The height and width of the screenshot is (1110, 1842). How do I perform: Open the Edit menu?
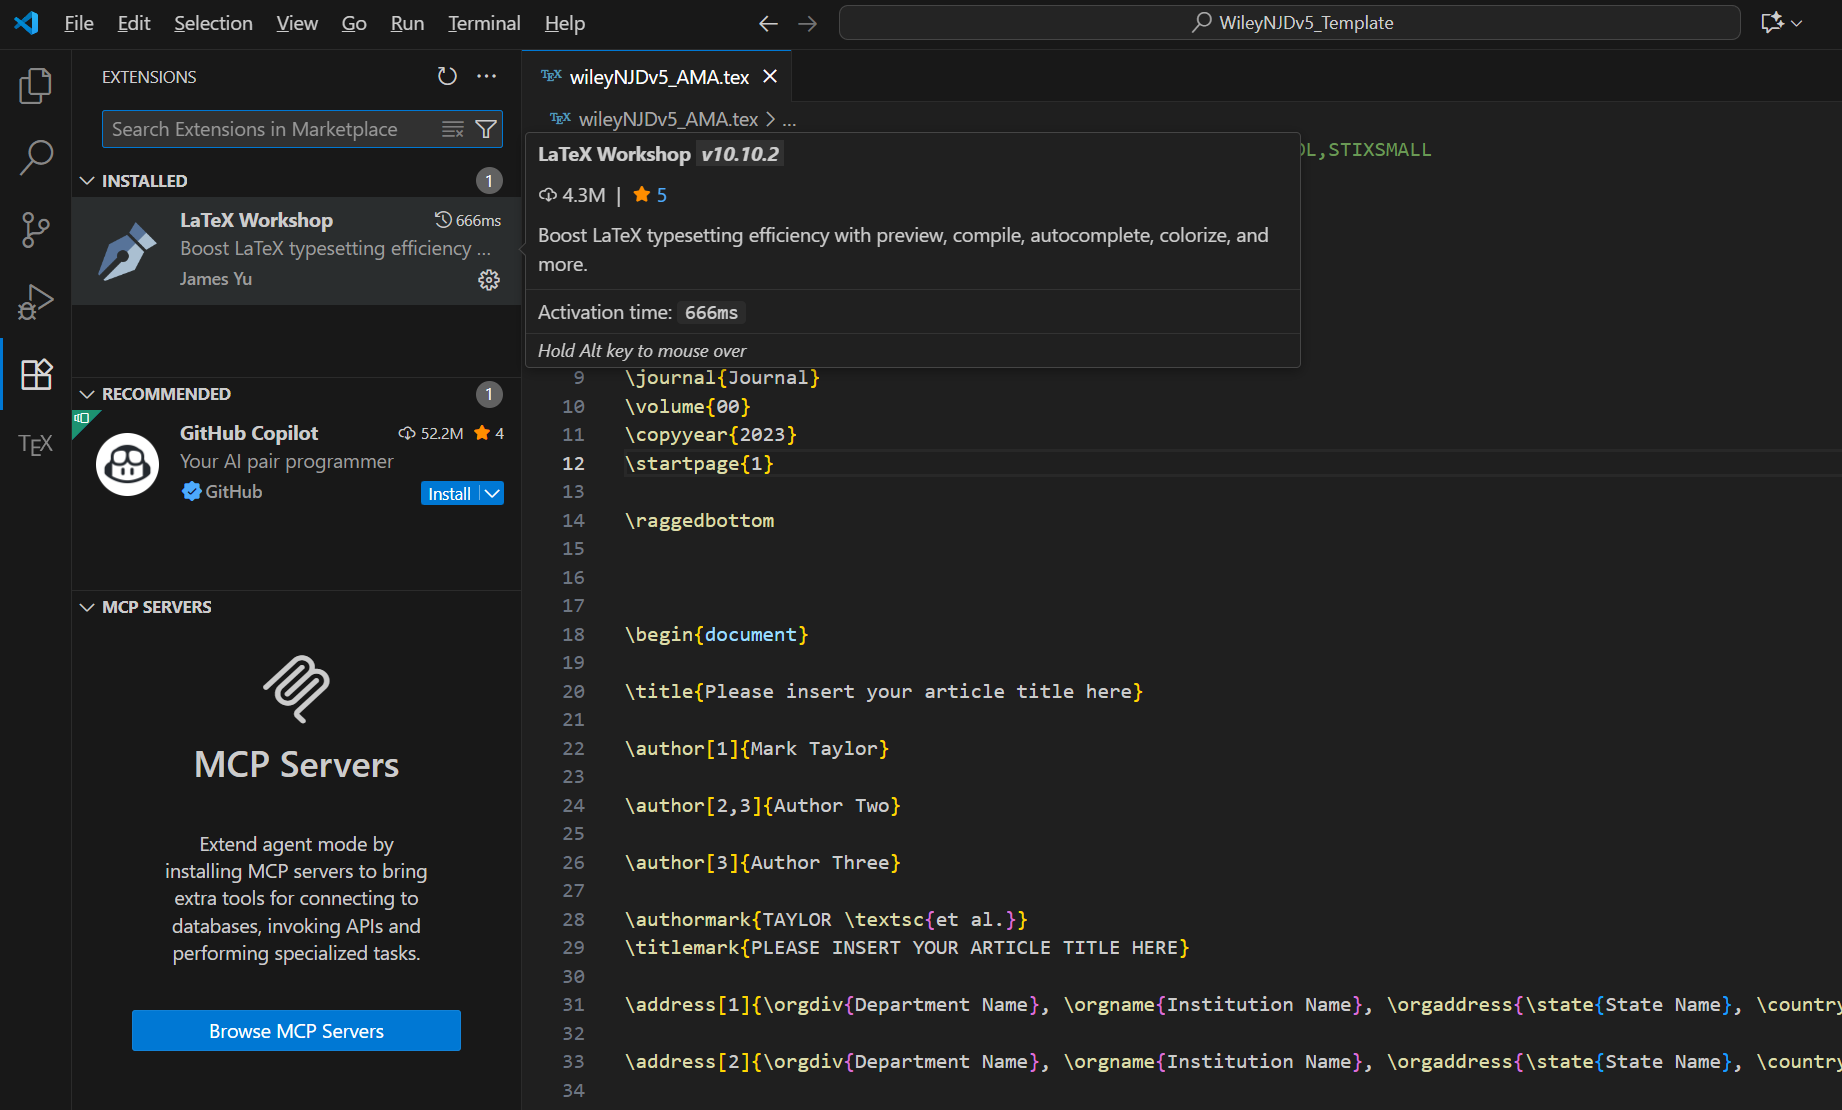[x=134, y=23]
